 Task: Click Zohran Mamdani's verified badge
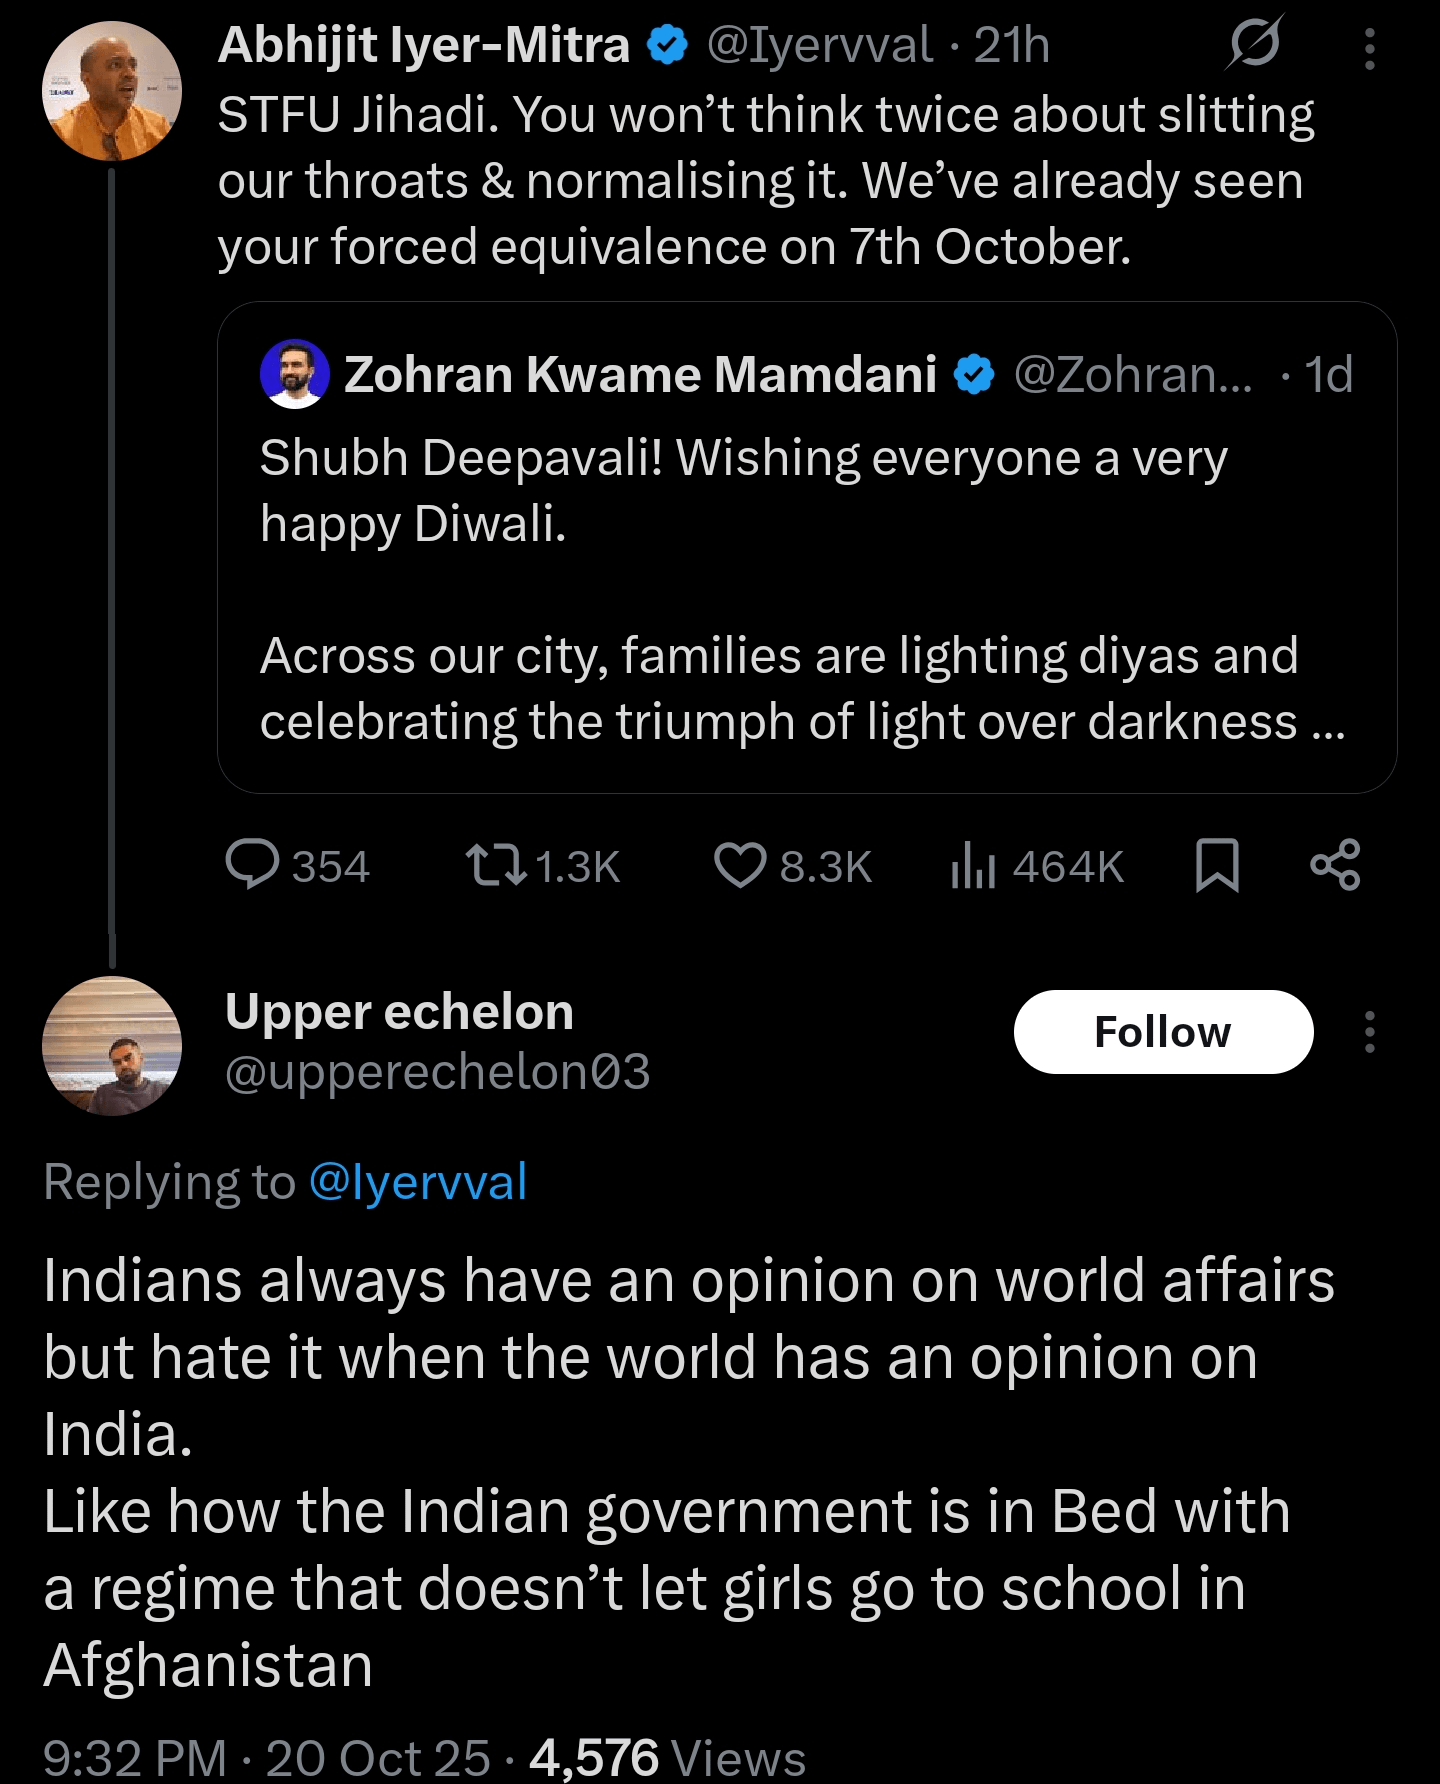click(x=974, y=375)
